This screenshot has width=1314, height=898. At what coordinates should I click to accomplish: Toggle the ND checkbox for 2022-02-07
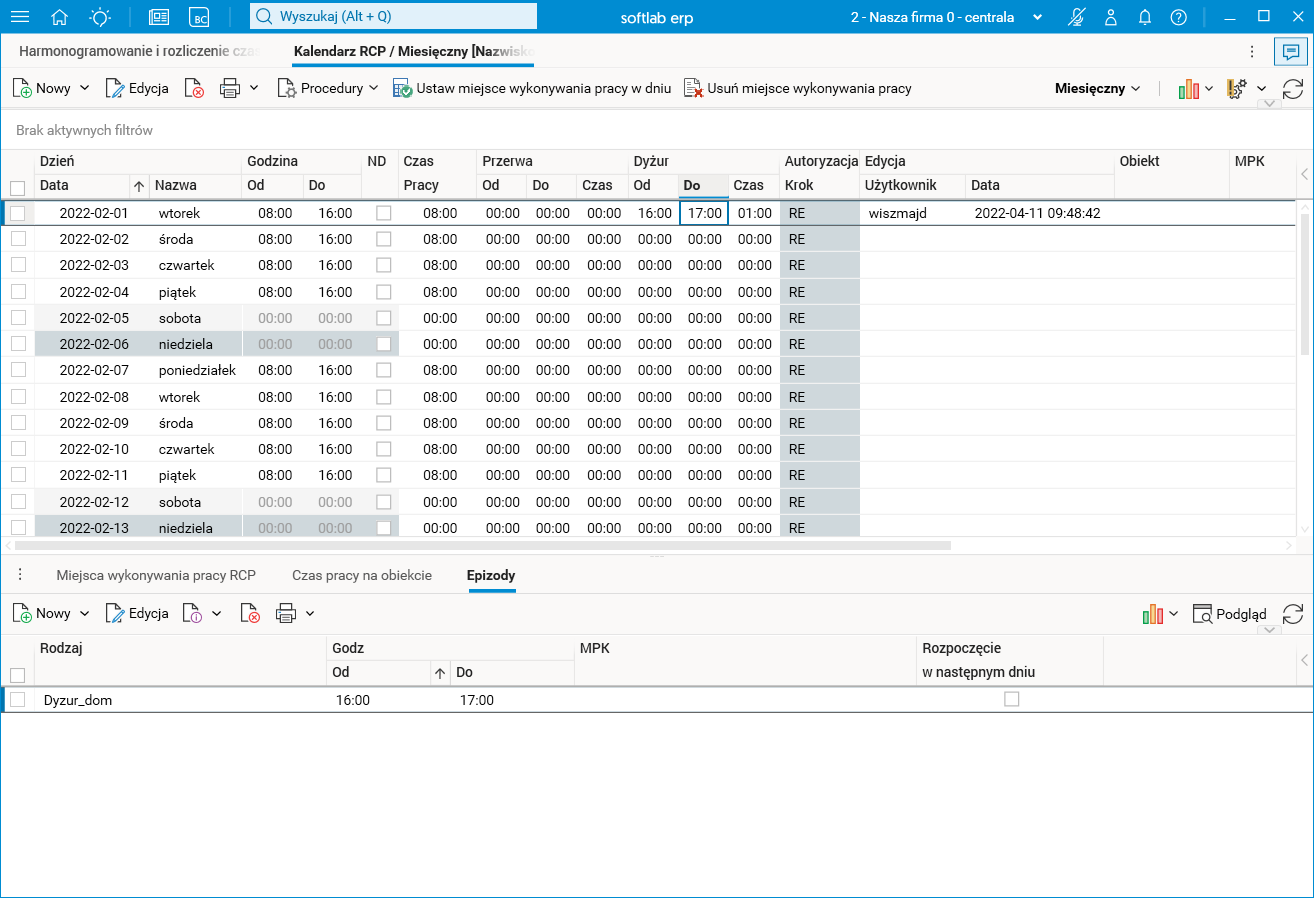pos(384,371)
